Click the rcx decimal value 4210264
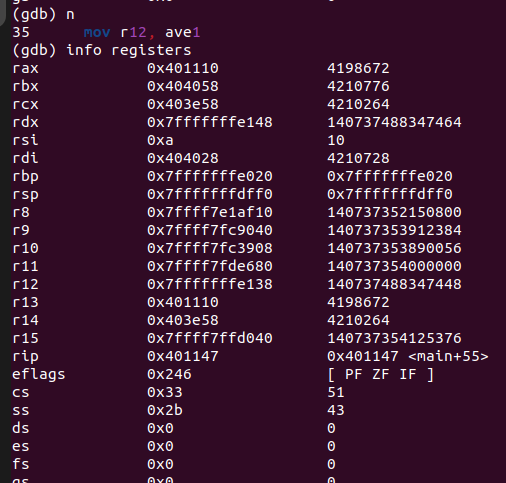 click(x=358, y=104)
